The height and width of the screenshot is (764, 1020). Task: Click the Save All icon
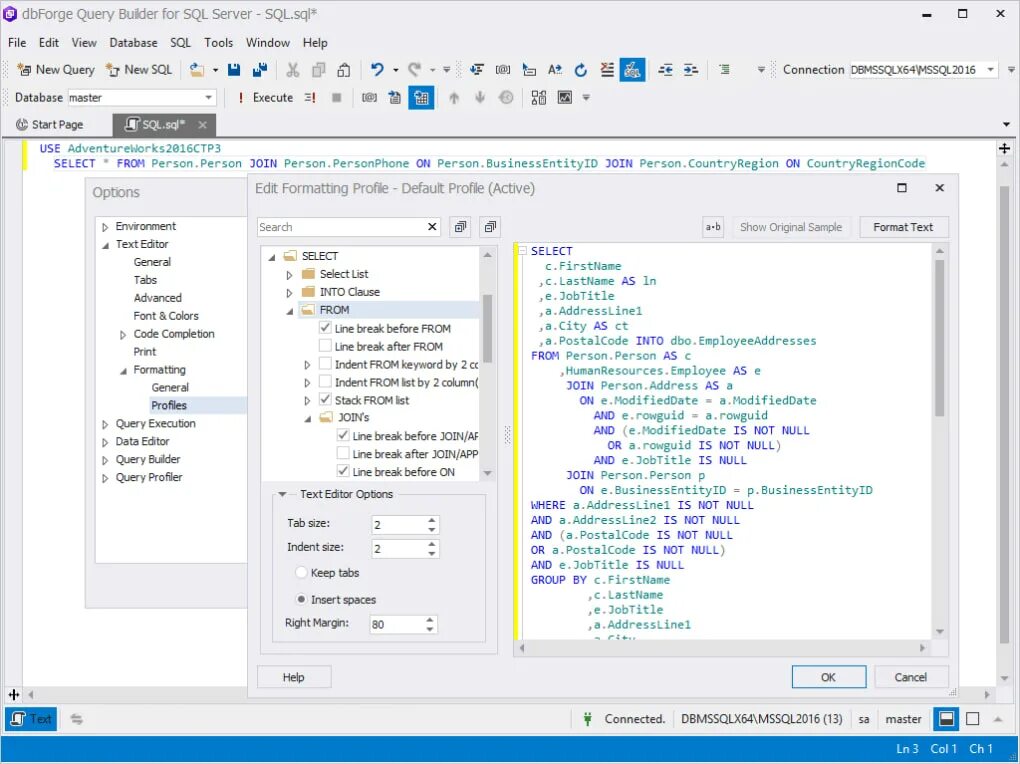[260, 70]
